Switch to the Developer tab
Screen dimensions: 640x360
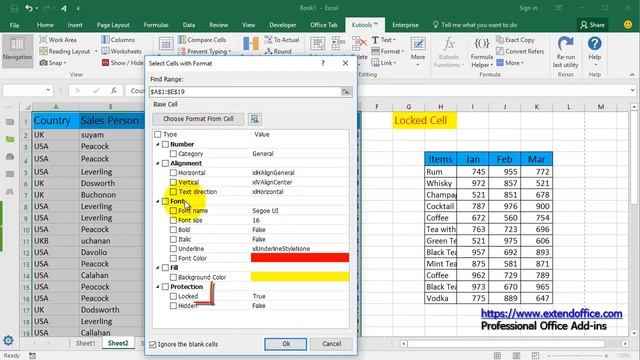pyautogui.click(x=282, y=25)
